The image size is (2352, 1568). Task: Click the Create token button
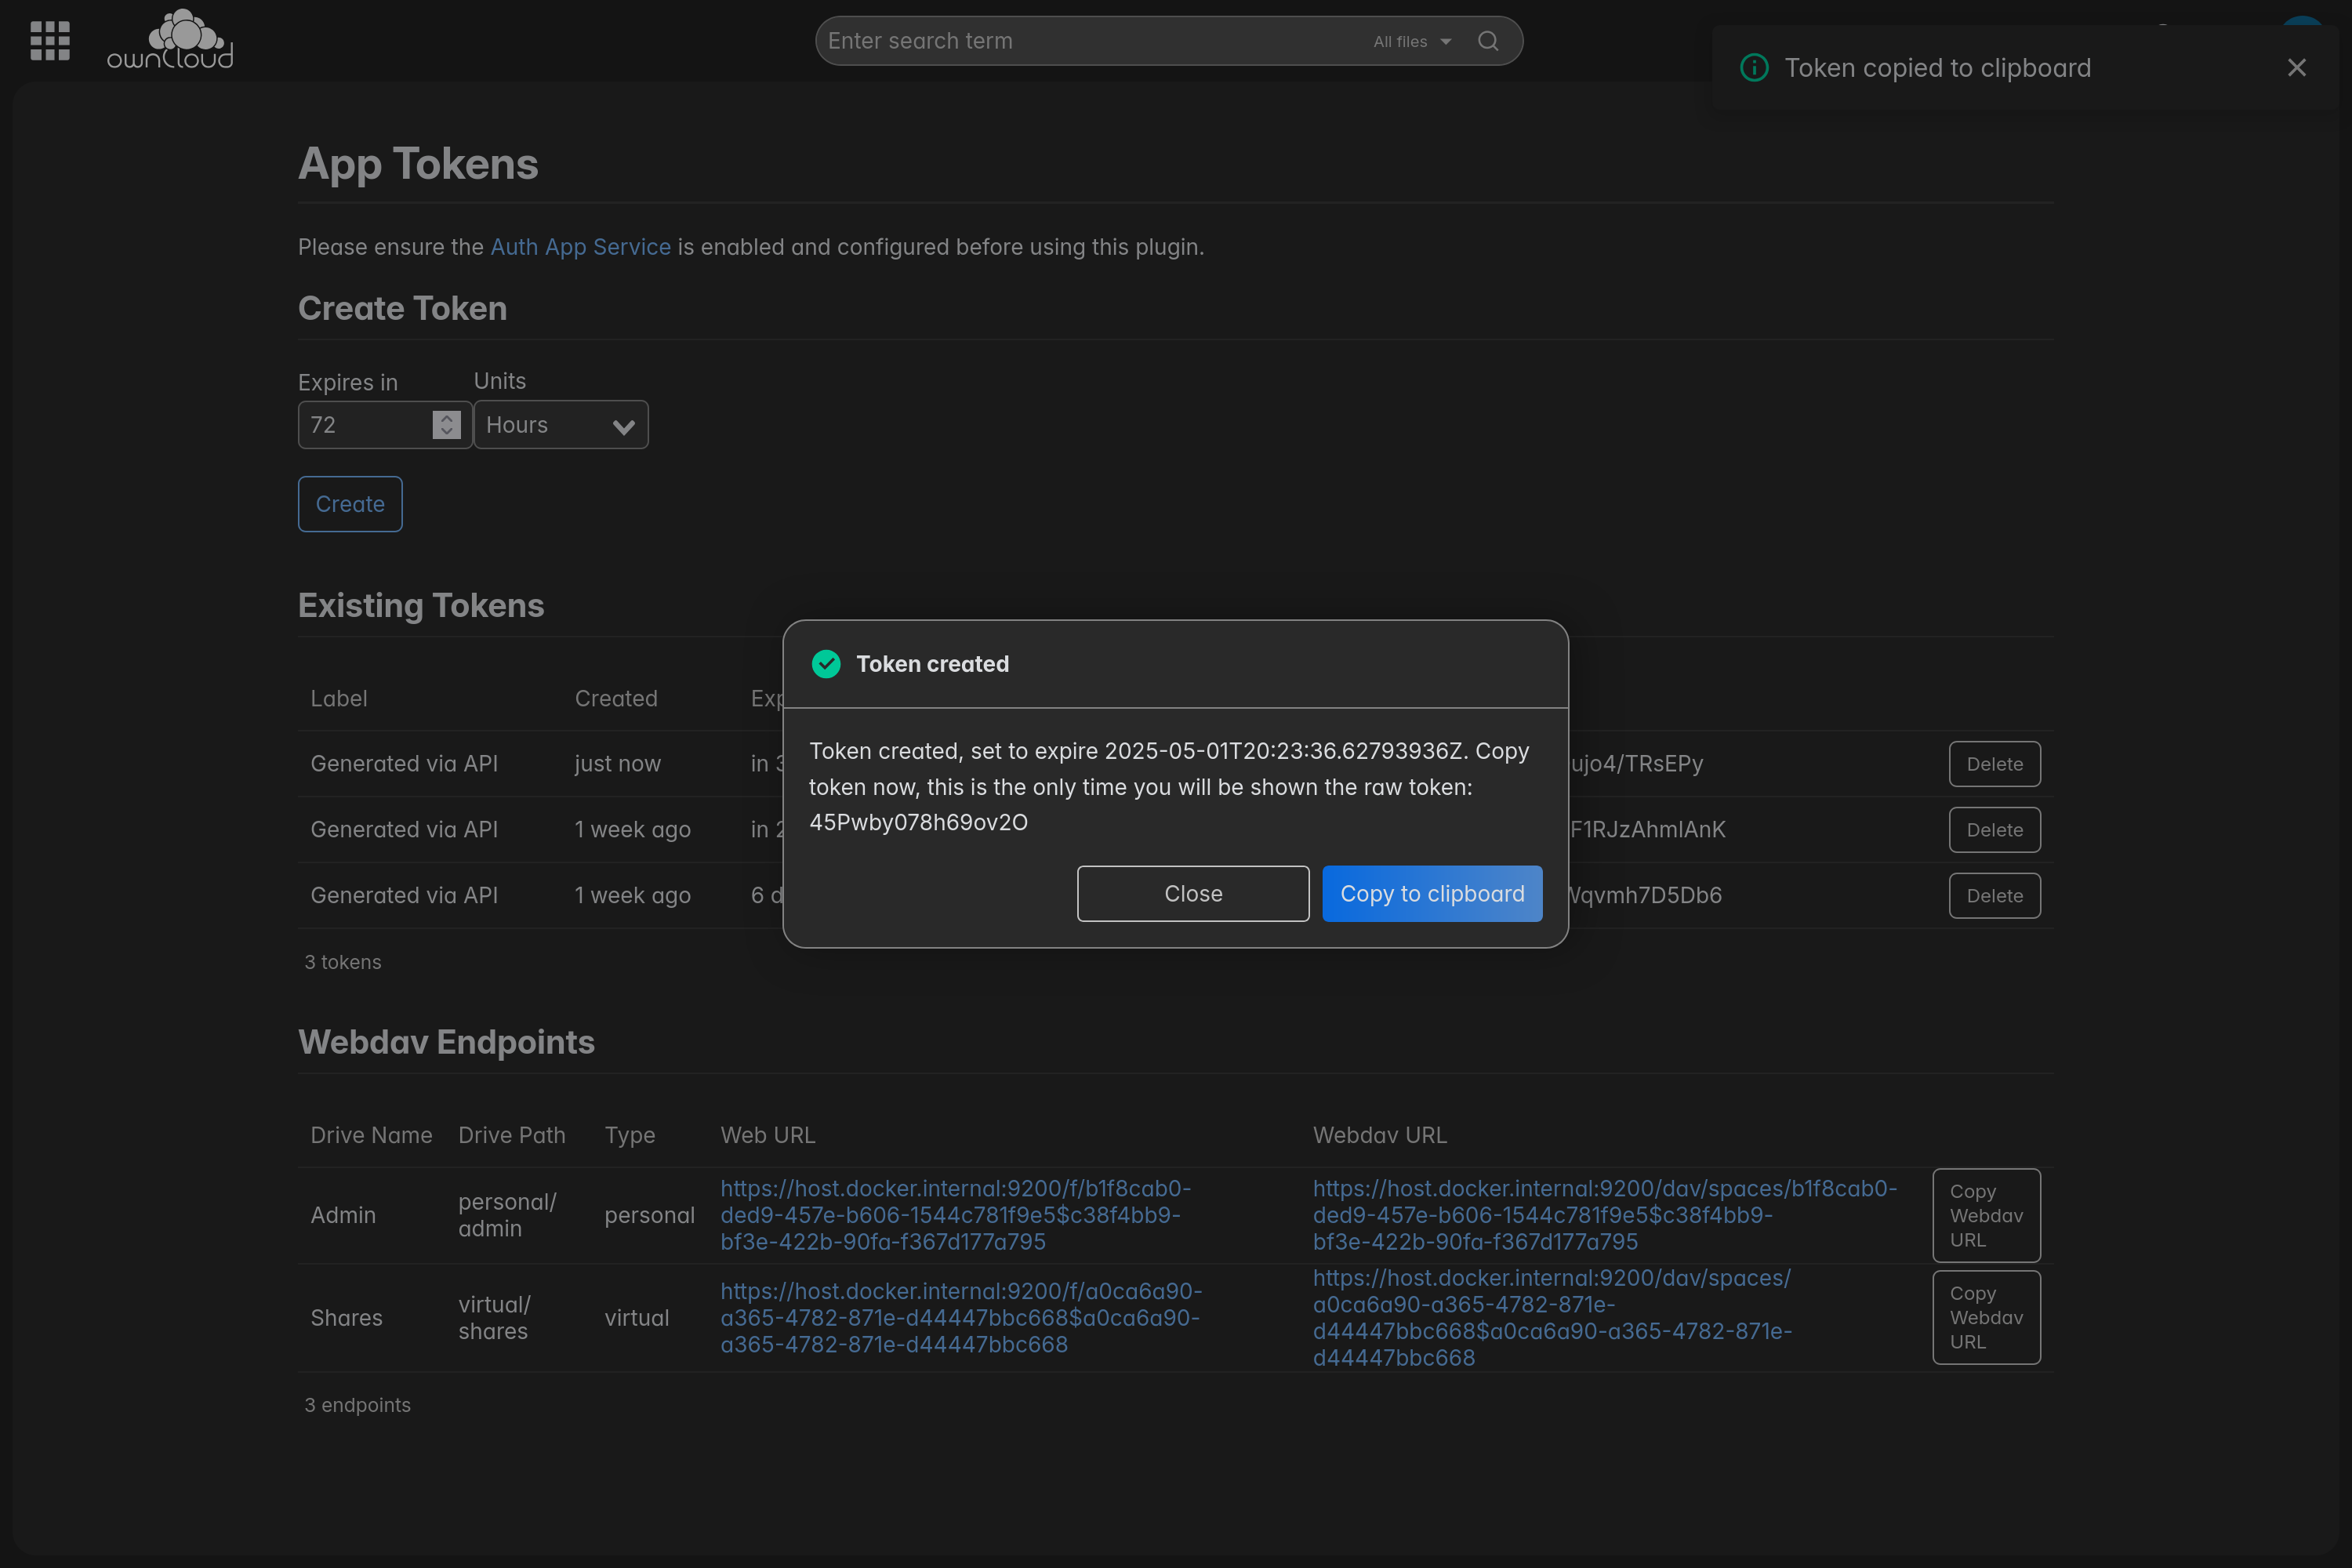[350, 504]
